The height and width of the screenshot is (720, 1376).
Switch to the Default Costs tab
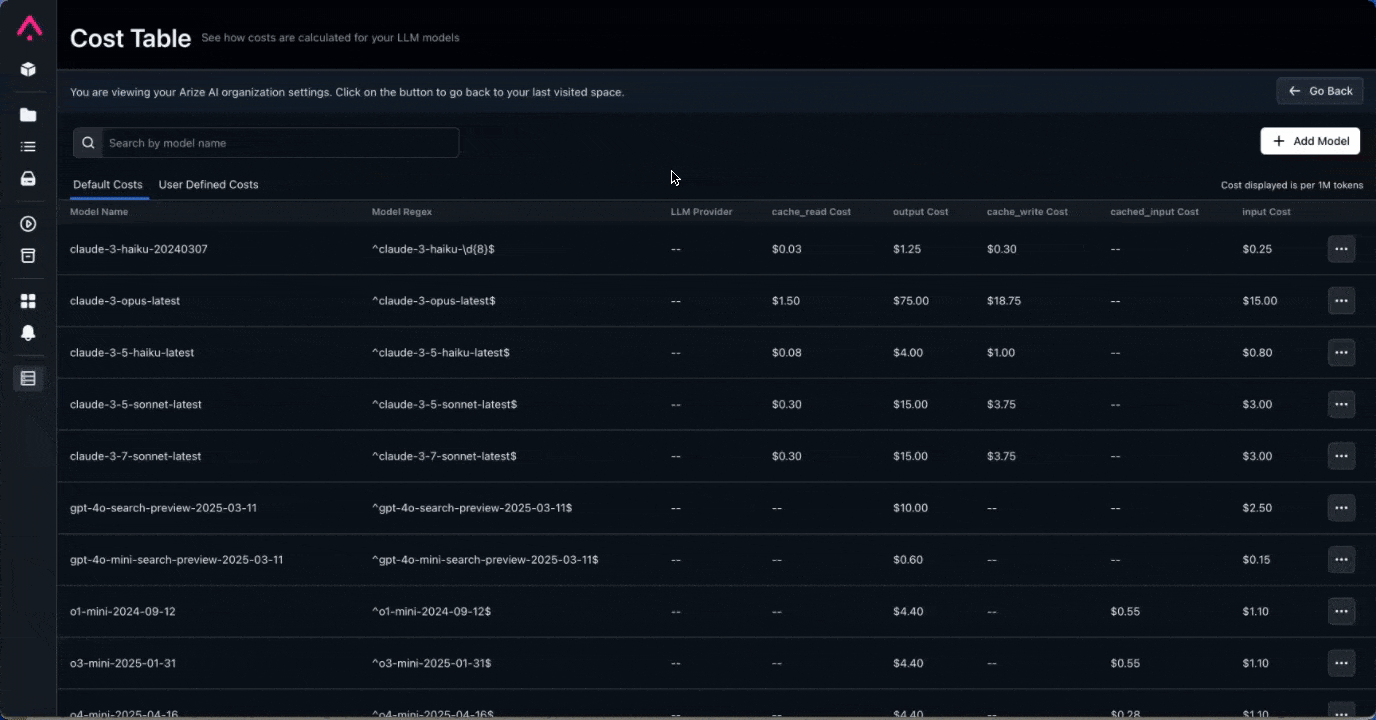(x=108, y=185)
